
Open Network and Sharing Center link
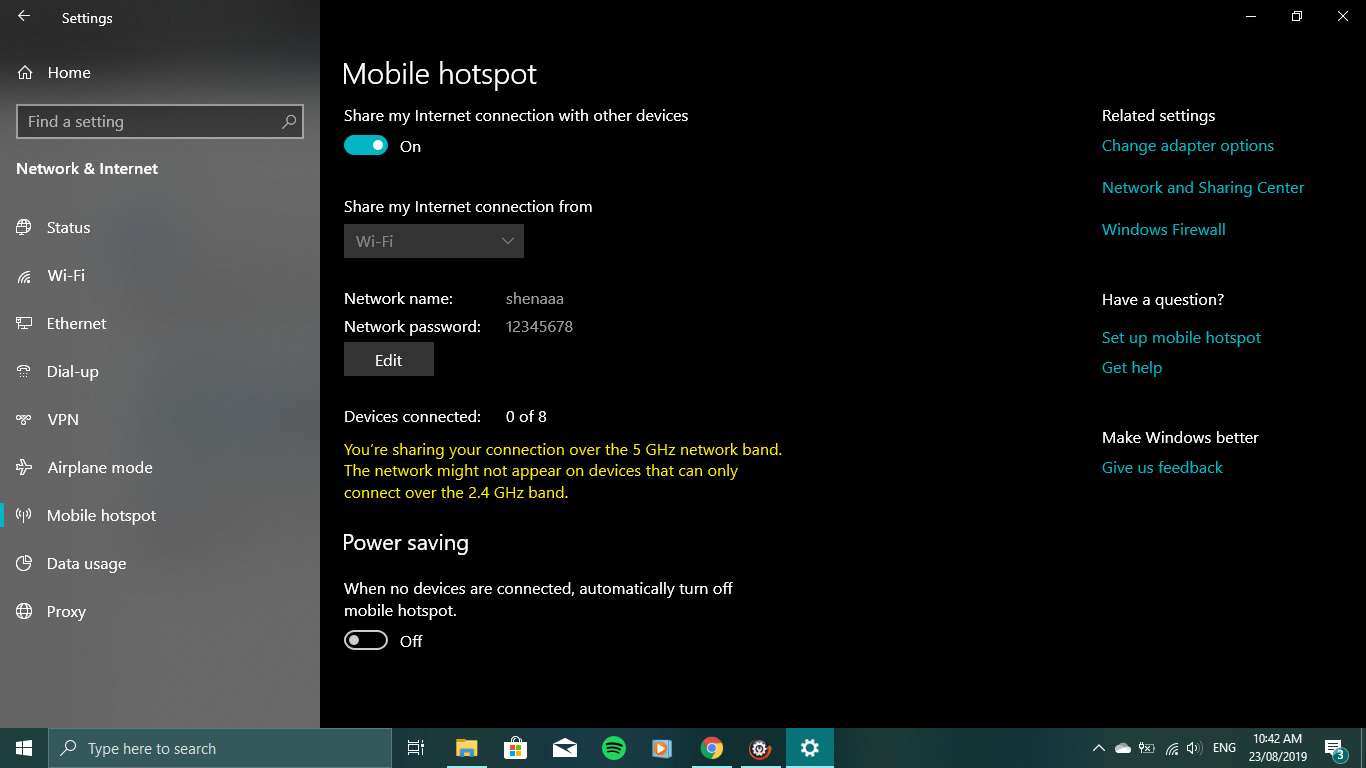(x=1203, y=188)
